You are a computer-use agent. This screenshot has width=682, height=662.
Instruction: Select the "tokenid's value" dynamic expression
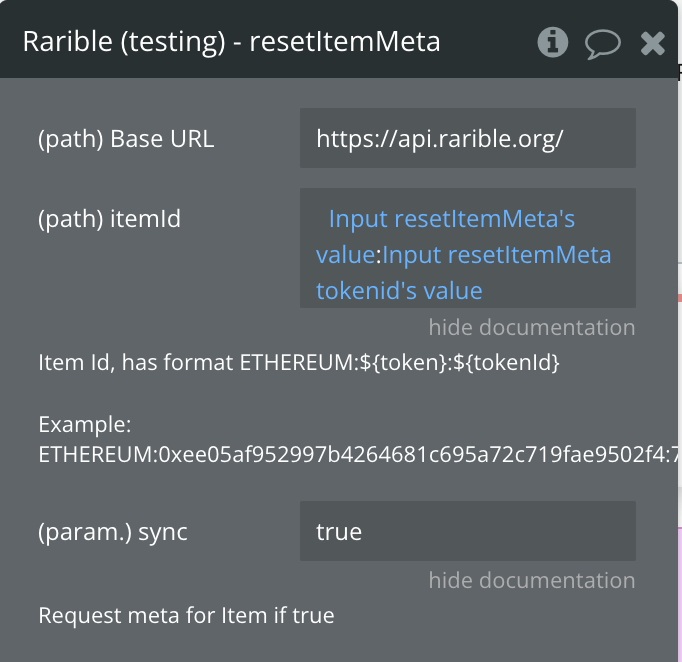point(399,291)
